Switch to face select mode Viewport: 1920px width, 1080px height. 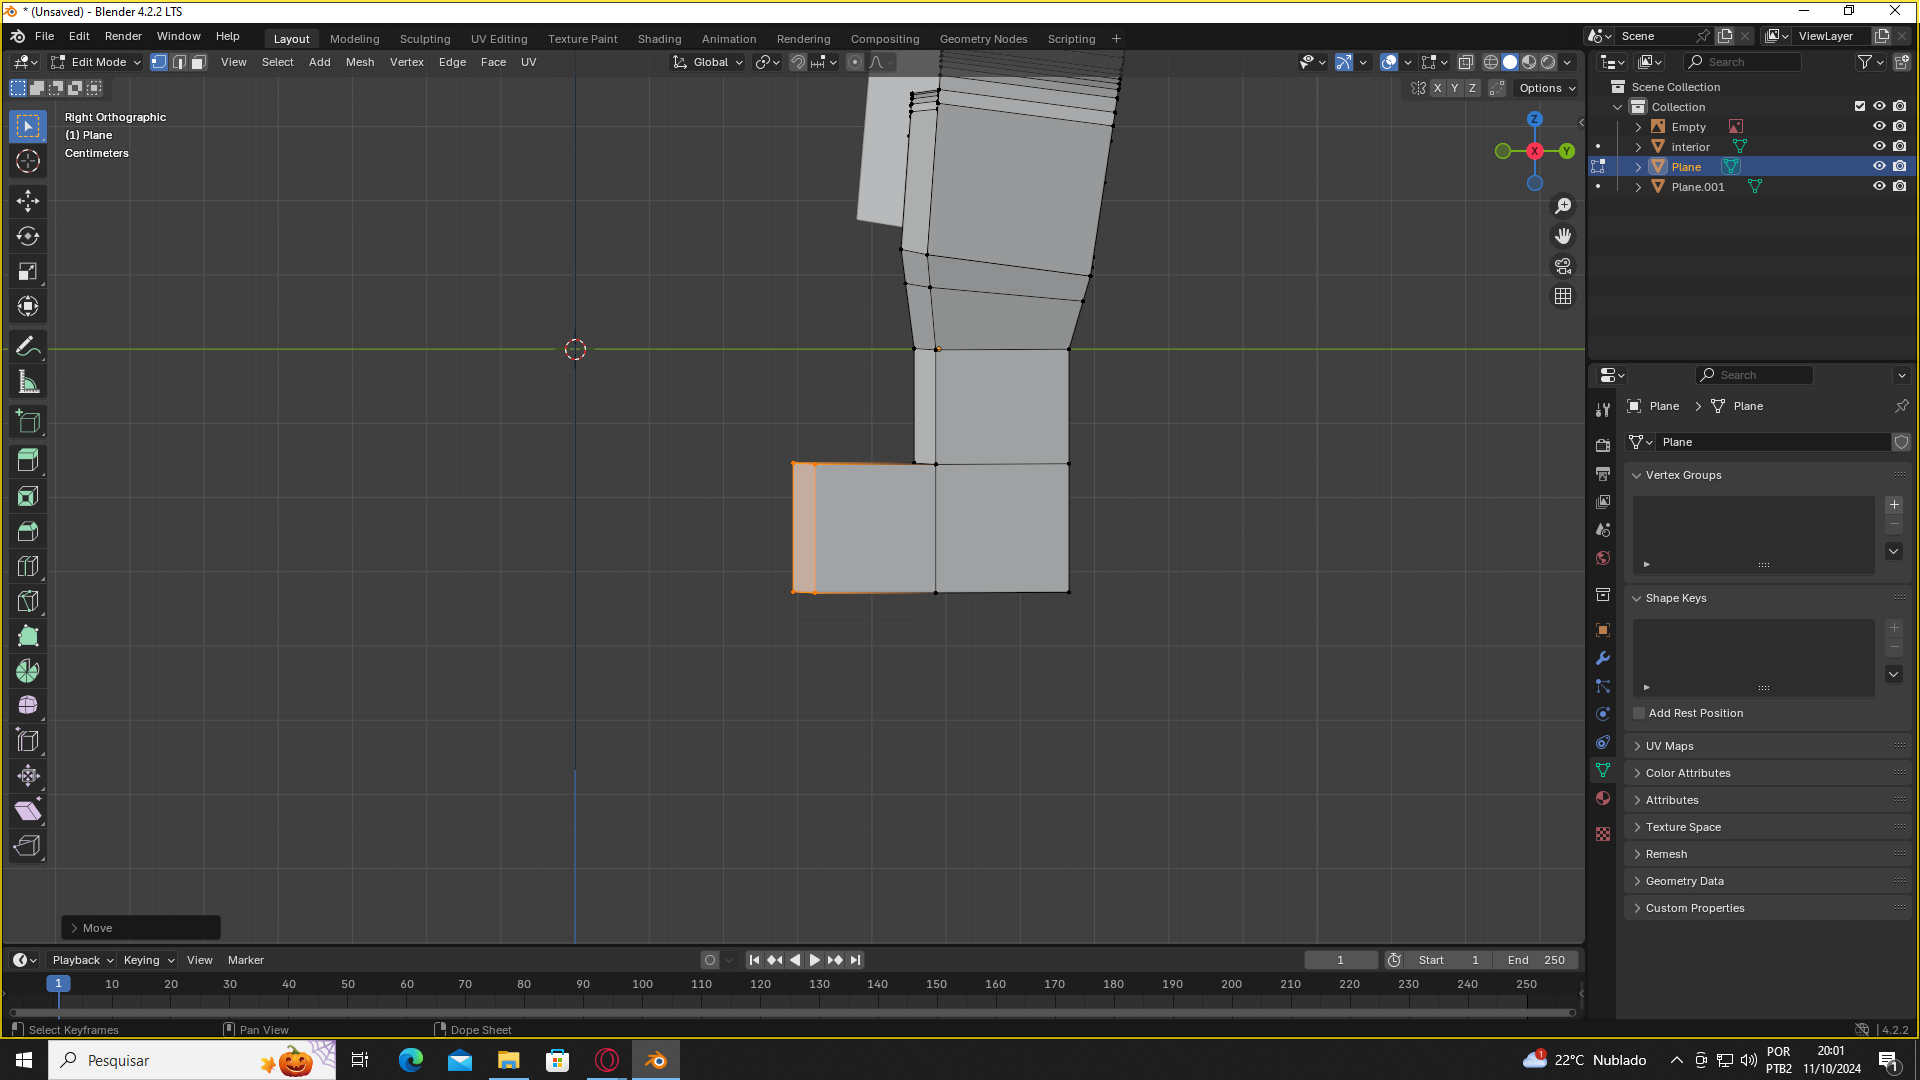198,62
